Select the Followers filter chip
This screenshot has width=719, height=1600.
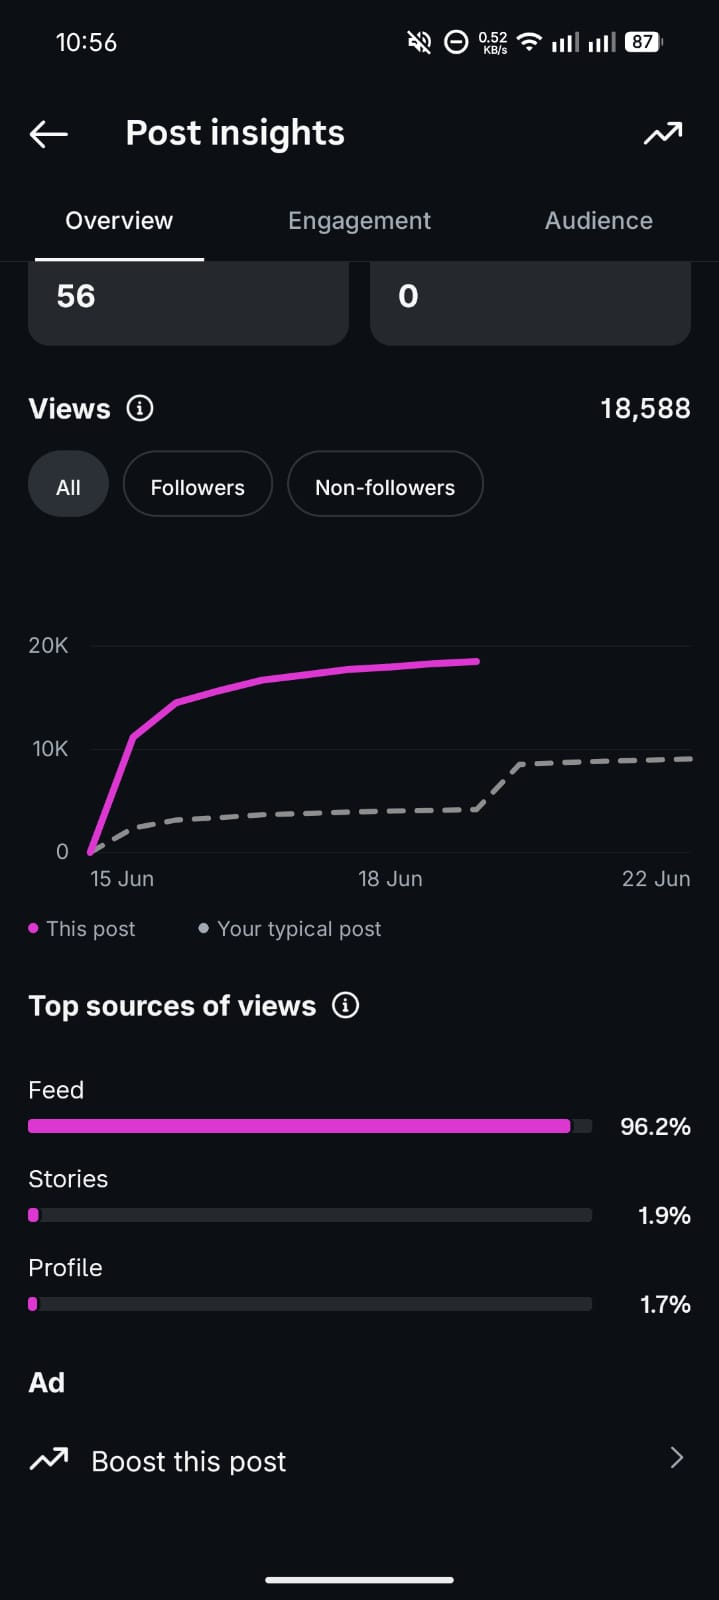tap(197, 487)
